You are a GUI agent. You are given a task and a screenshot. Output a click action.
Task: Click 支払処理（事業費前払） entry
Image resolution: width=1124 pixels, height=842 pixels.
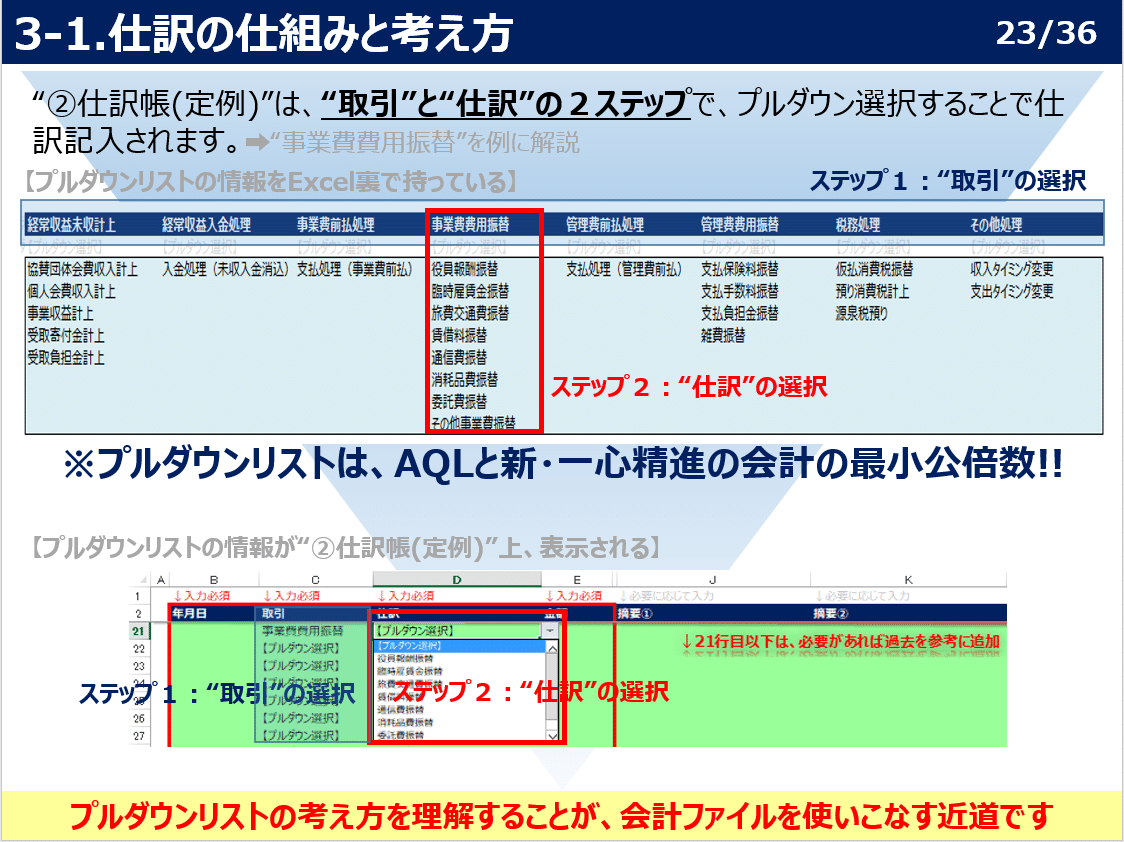[x=355, y=269]
